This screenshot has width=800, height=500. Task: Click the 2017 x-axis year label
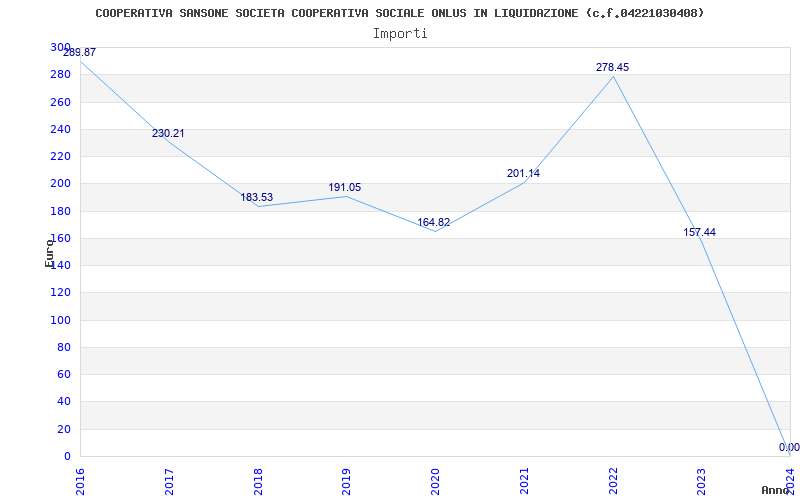pyautogui.click(x=169, y=482)
